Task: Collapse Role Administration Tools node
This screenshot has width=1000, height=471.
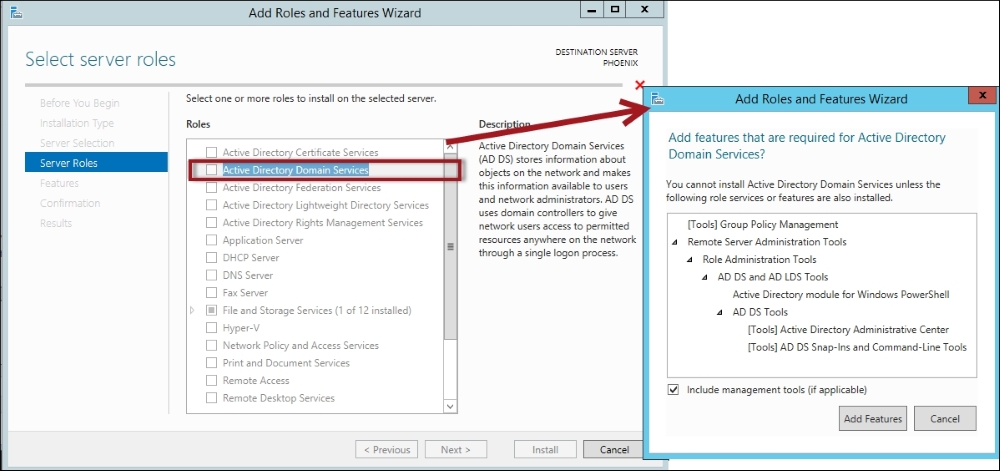Action: coord(689,260)
